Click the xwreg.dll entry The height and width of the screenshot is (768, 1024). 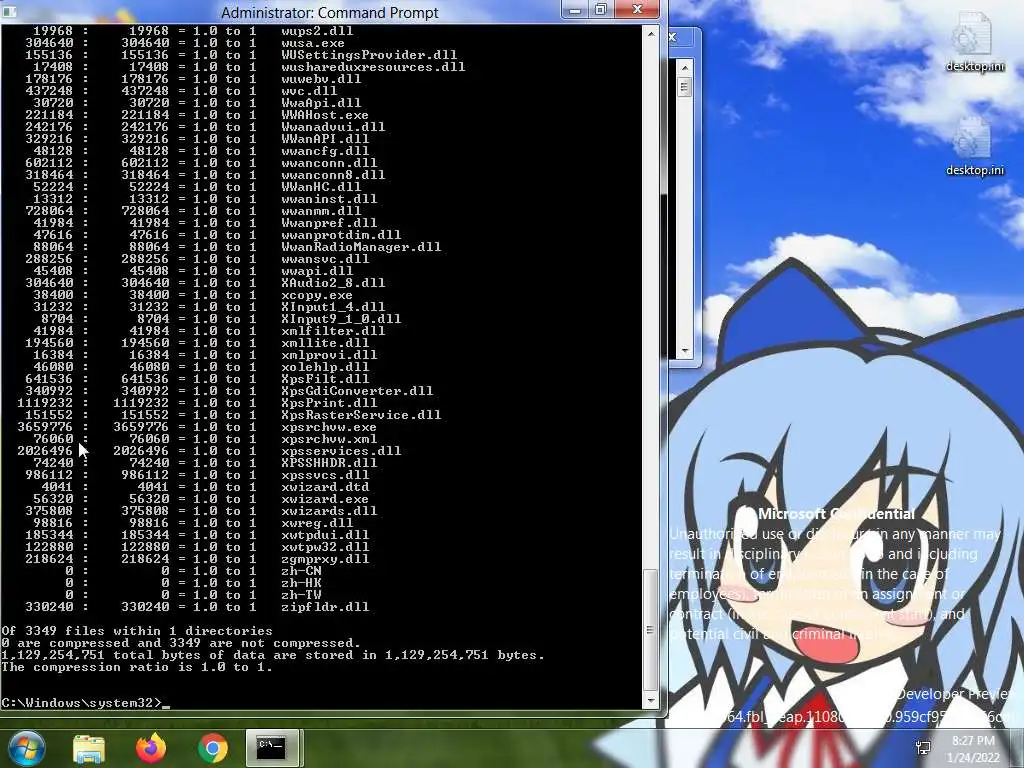pos(317,522)
